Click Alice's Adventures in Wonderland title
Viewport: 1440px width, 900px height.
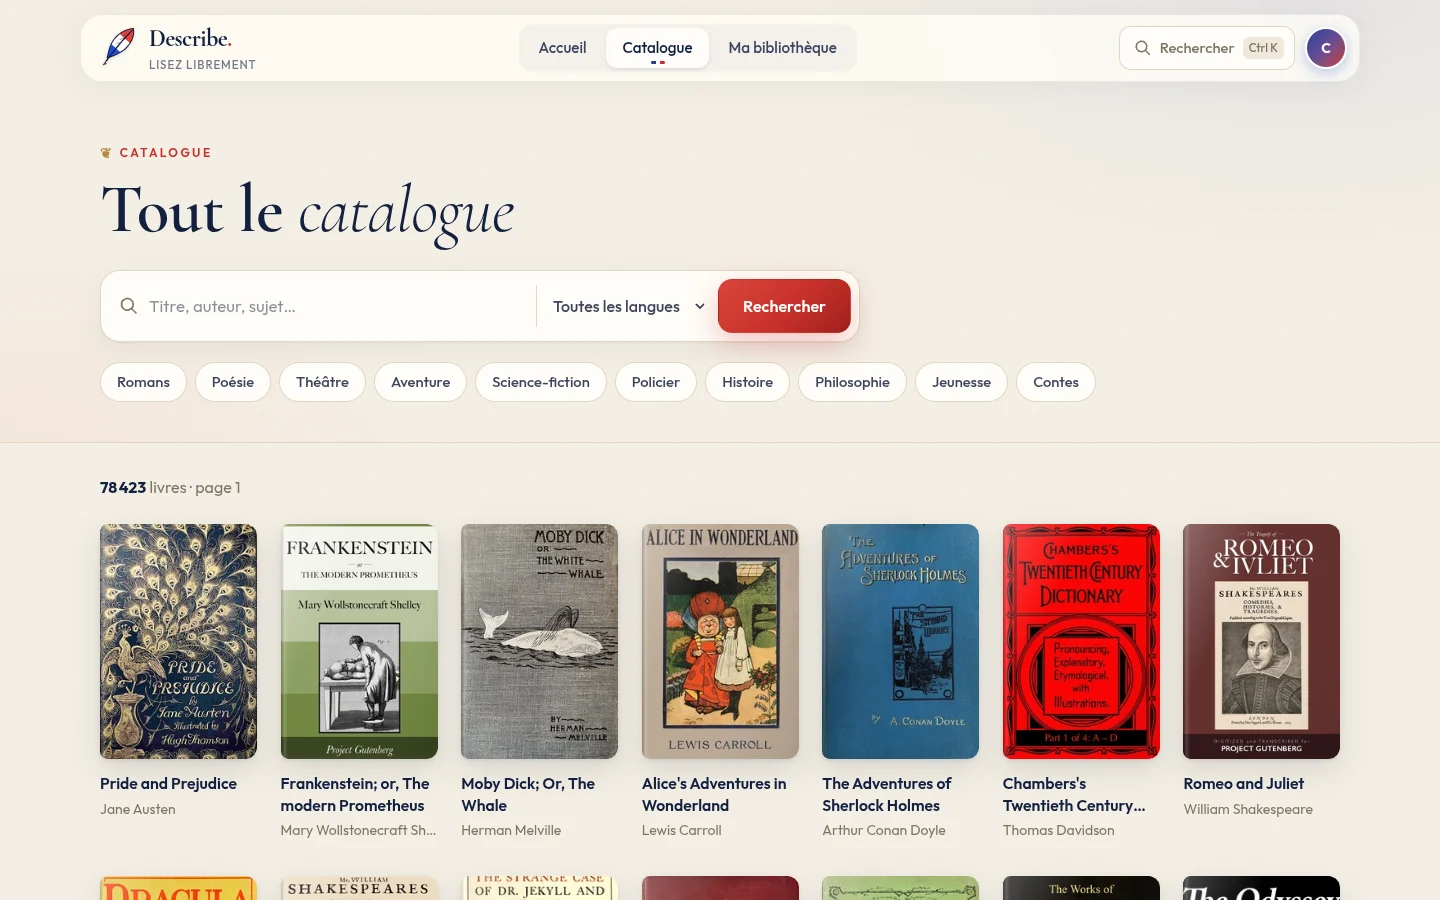pyautogui.click(x=714, y=795)
